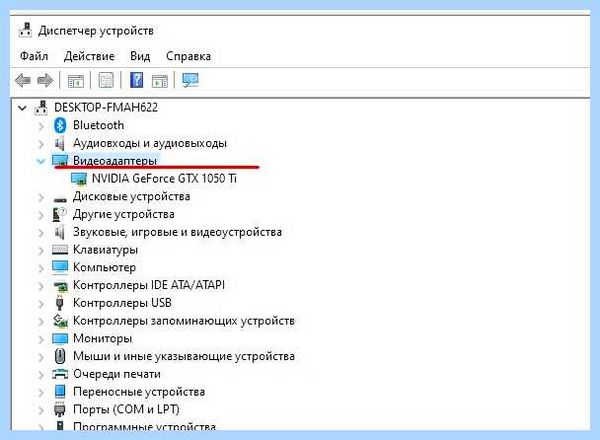Click the controller icon beside Контроллеры IDE ATA/ATAPI
This screenshot has height=440, width=600.
(60, 286)
